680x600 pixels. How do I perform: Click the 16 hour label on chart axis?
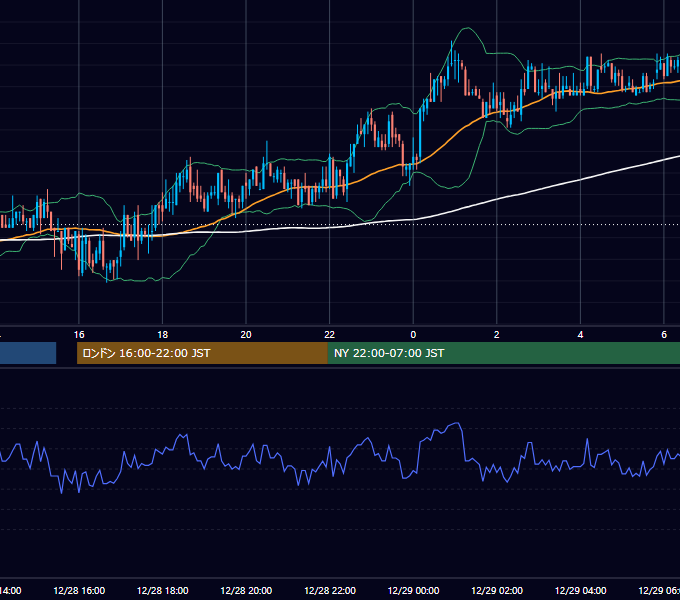79,335
